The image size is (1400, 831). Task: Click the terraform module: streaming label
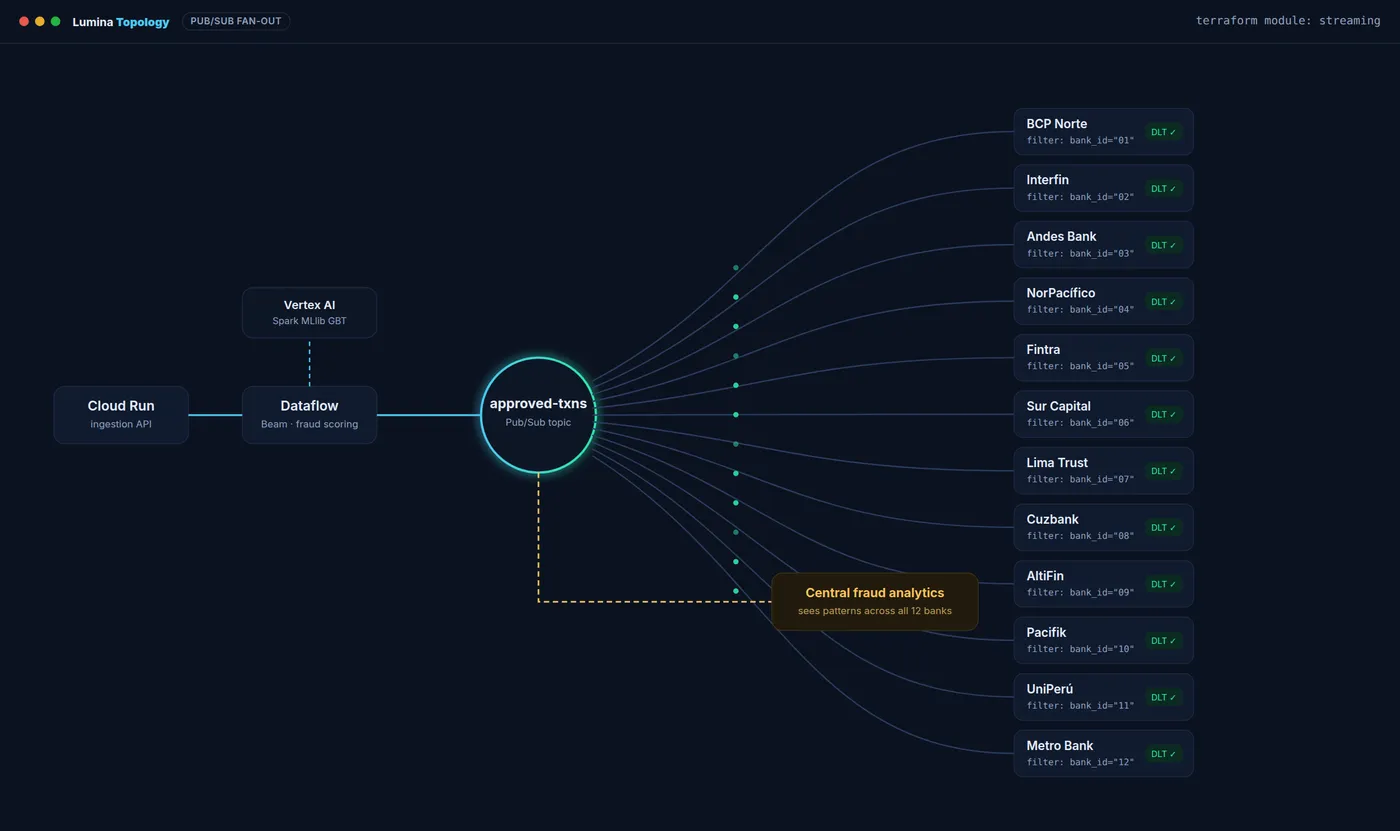point(1288,21)
